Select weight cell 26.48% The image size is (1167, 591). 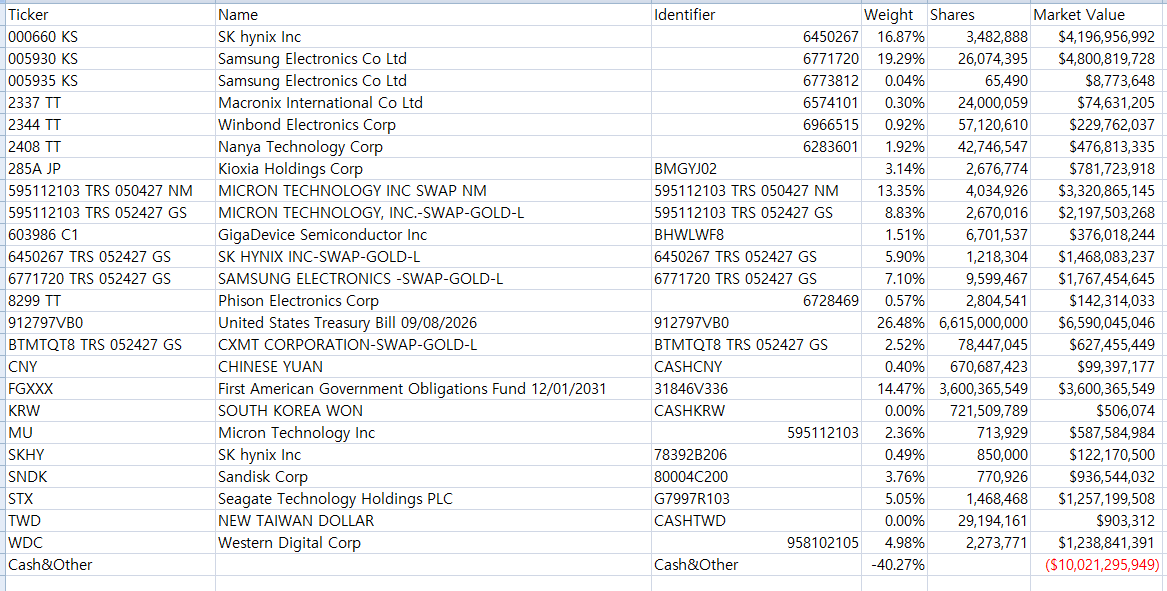point(893,323)
